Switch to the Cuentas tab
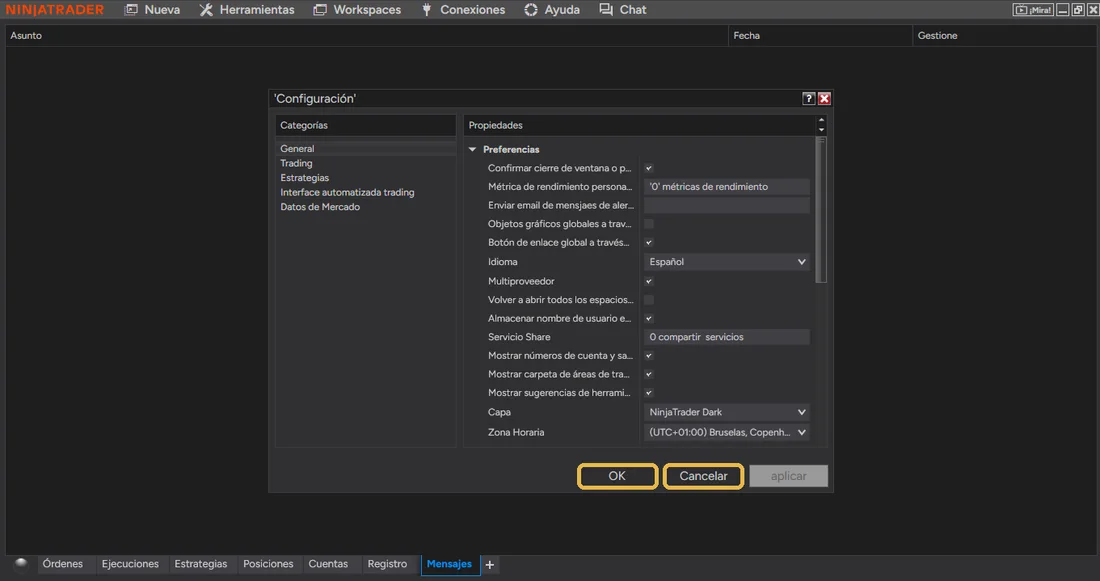Screen dimensions: 1100x581 pyautogui.click(x=328, y=564)
